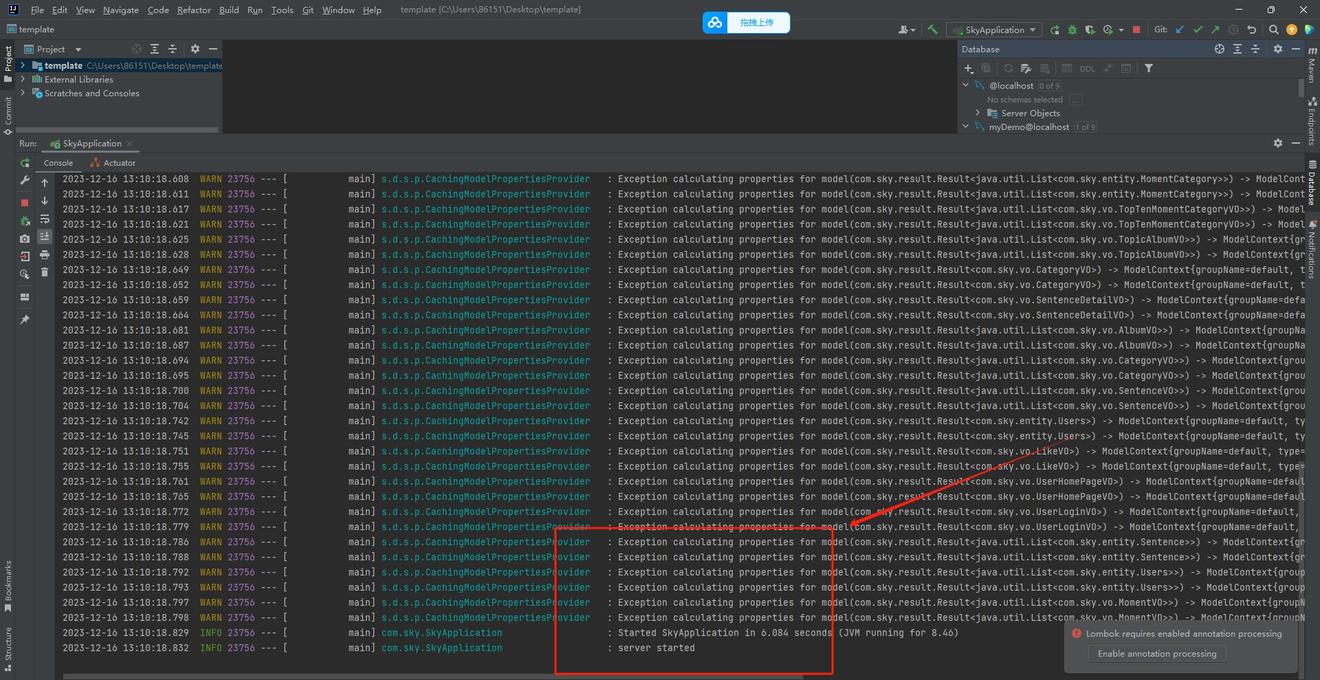Open the SkyApplication run configuration dropdown

pyautogui.click(x=994, y=30)
